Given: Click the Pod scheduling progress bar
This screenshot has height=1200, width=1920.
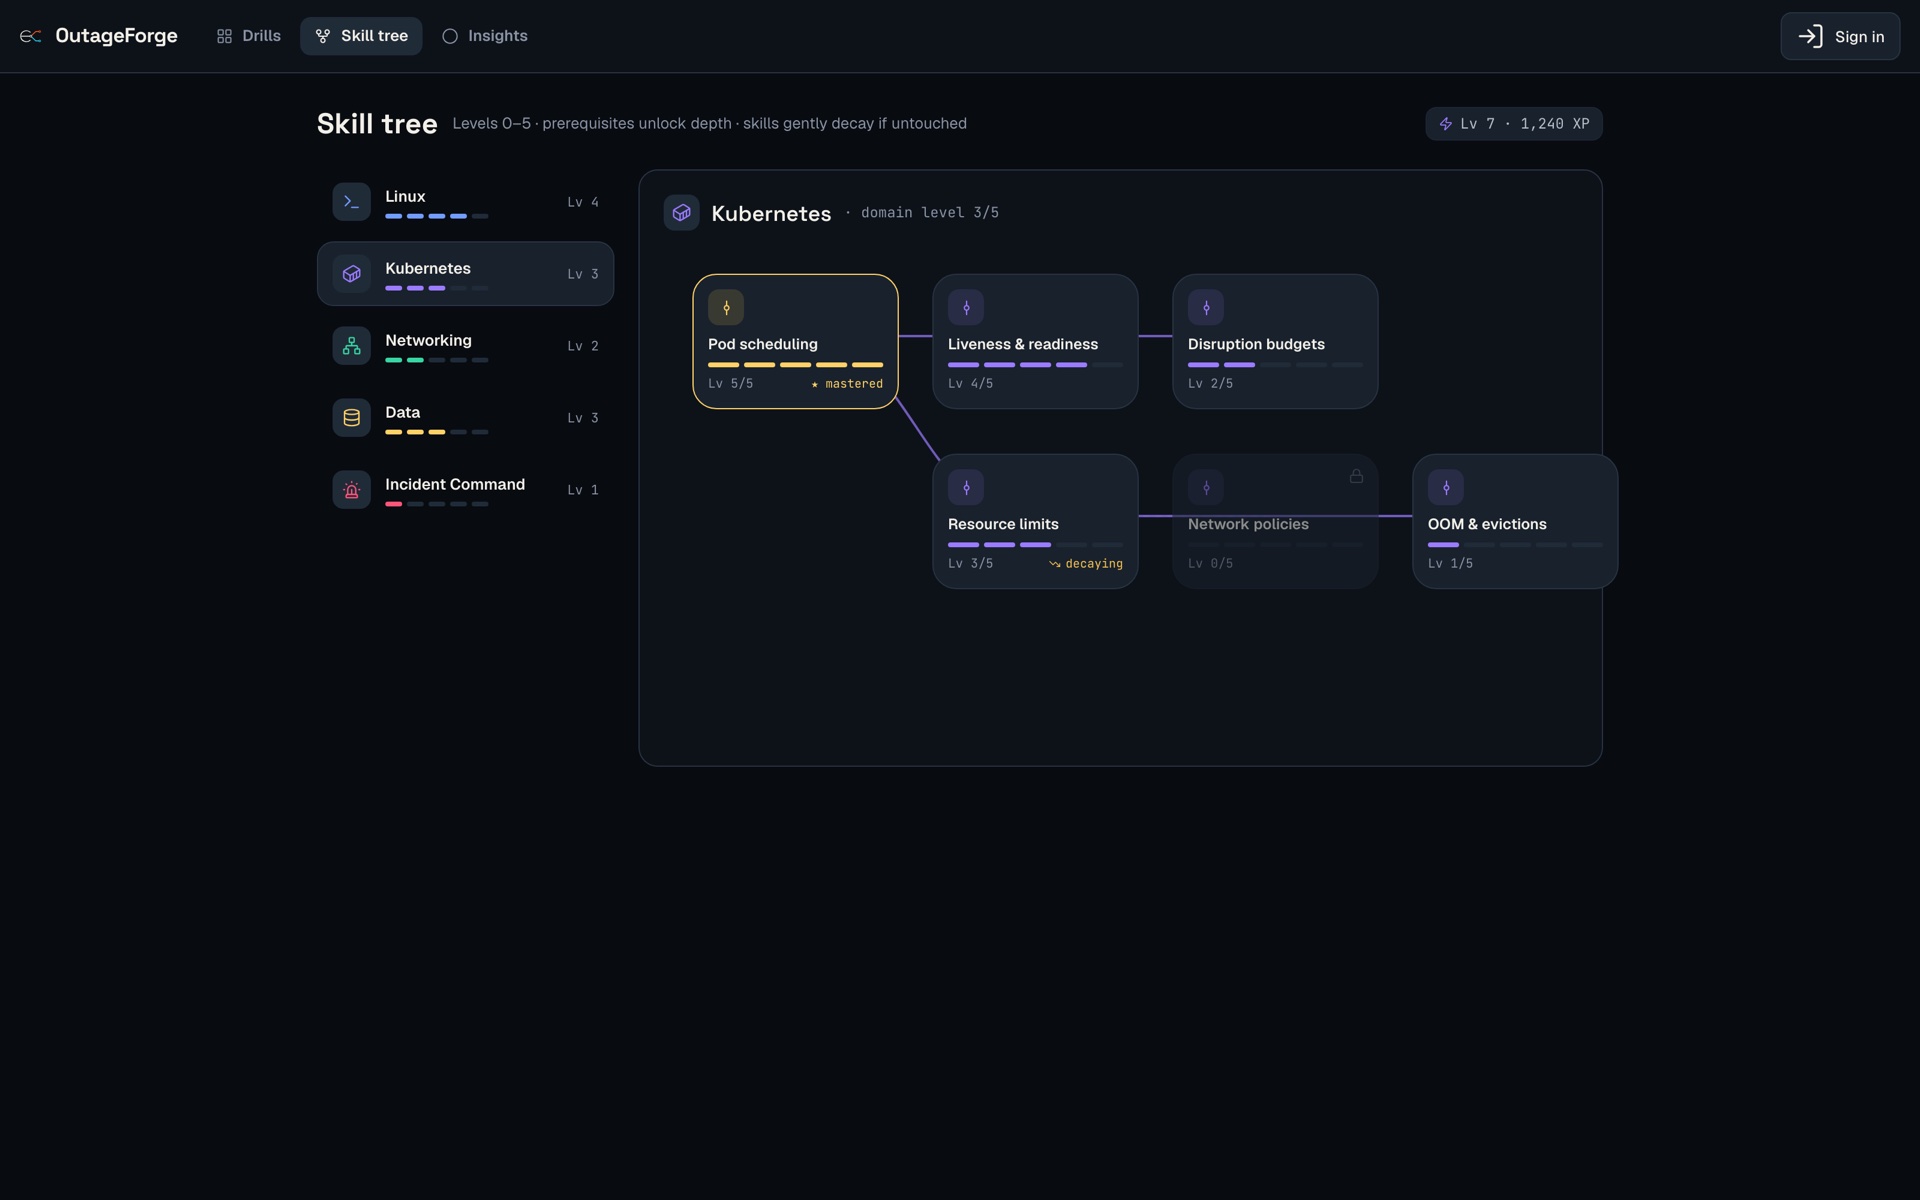Looking at the screenshot, I should coord(795,365).
